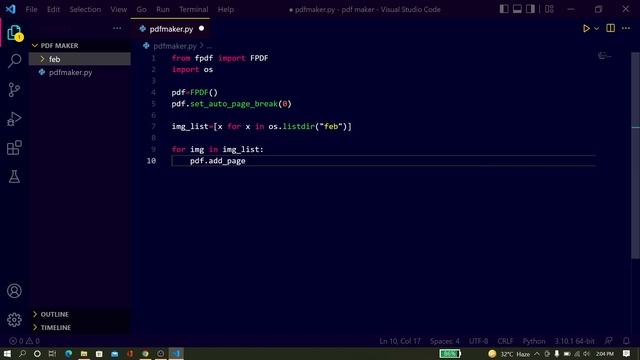Open the Edit menu

click(x=53, y=9)
